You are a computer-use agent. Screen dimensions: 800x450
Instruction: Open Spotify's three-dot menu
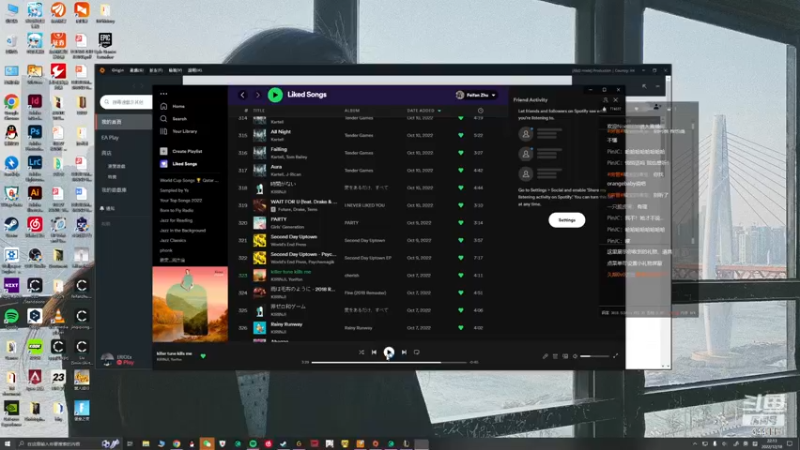pyautogui.click(x=163, y=94)
